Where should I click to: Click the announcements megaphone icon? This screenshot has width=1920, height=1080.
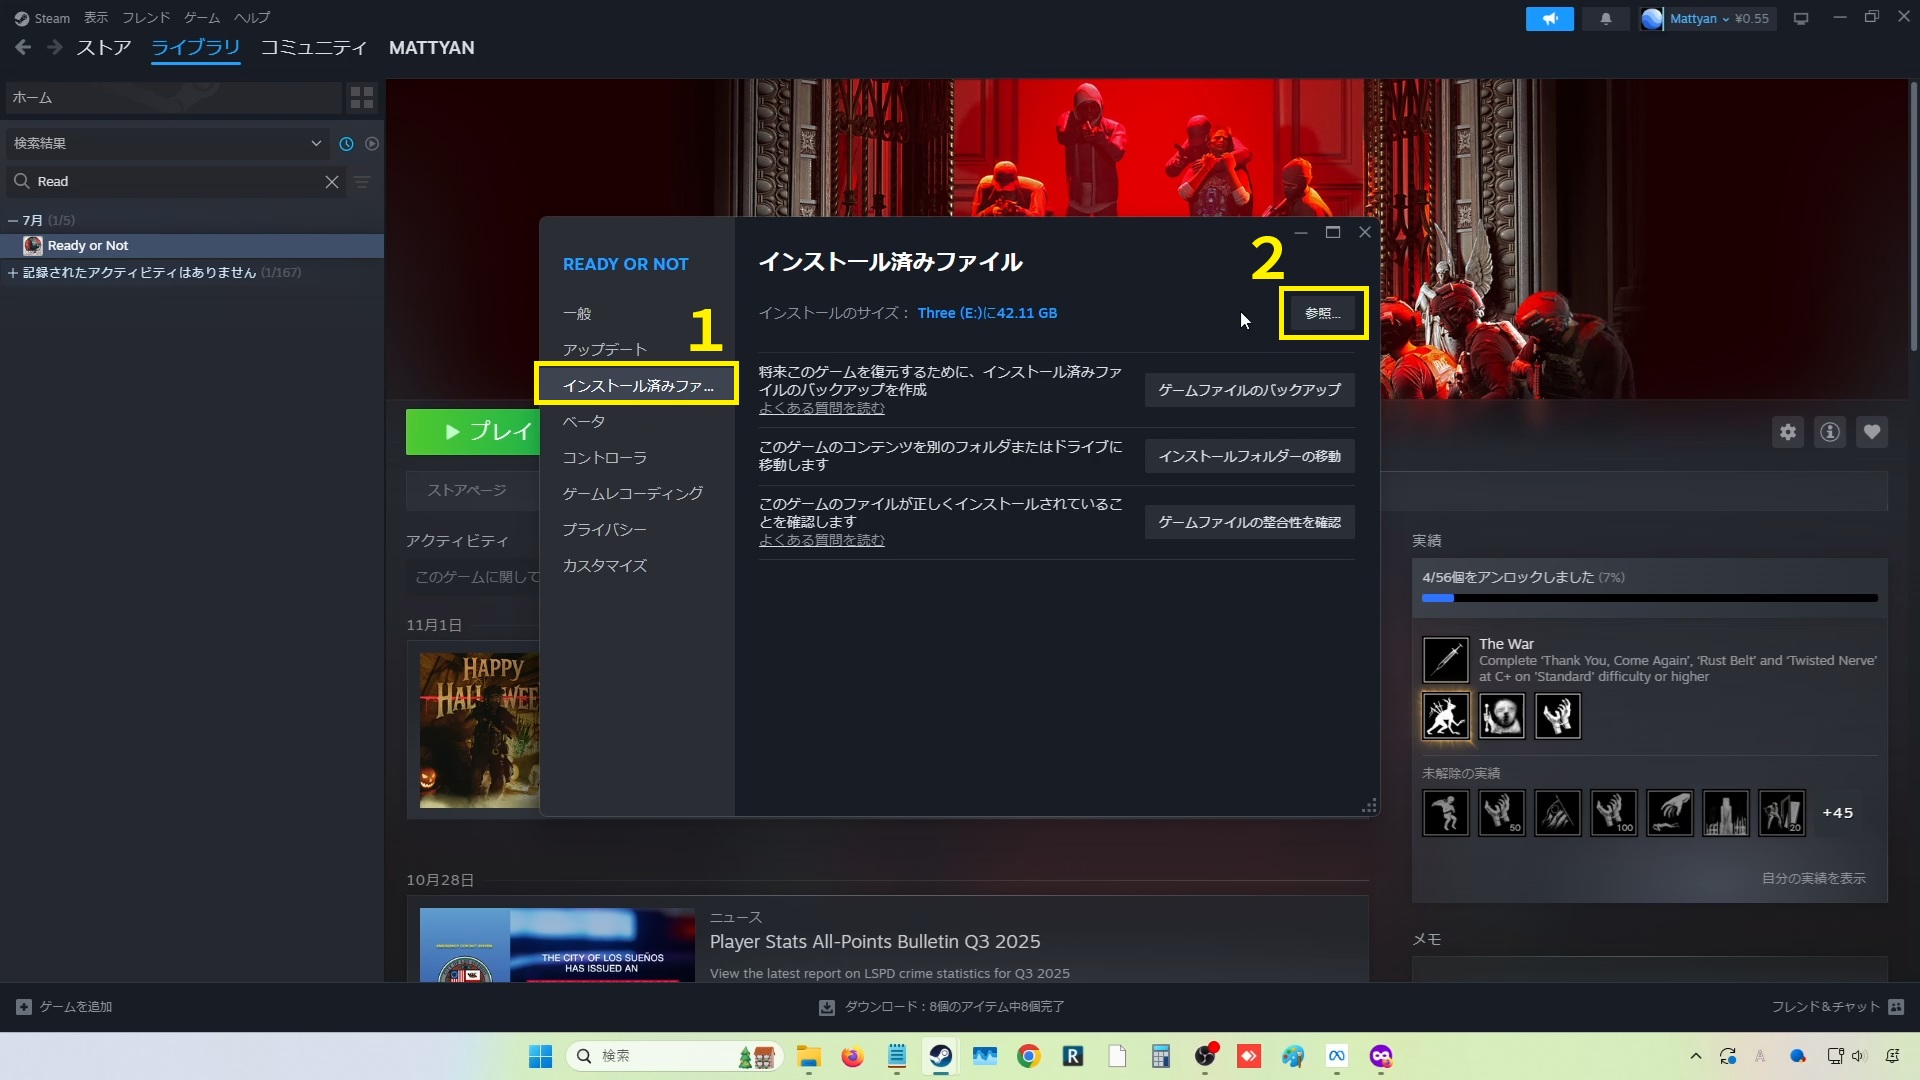[x=1549, y=18]
